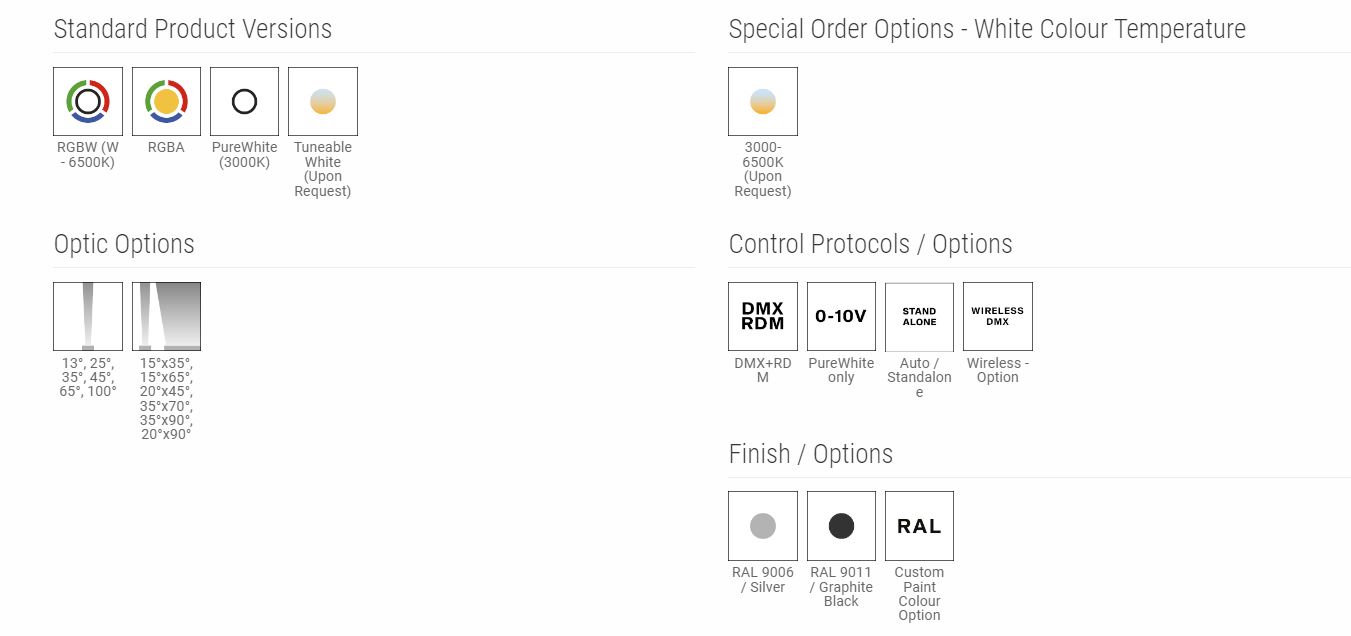
Task: Choose the PureWhite (3000K) icon
Action: [244, 101]
